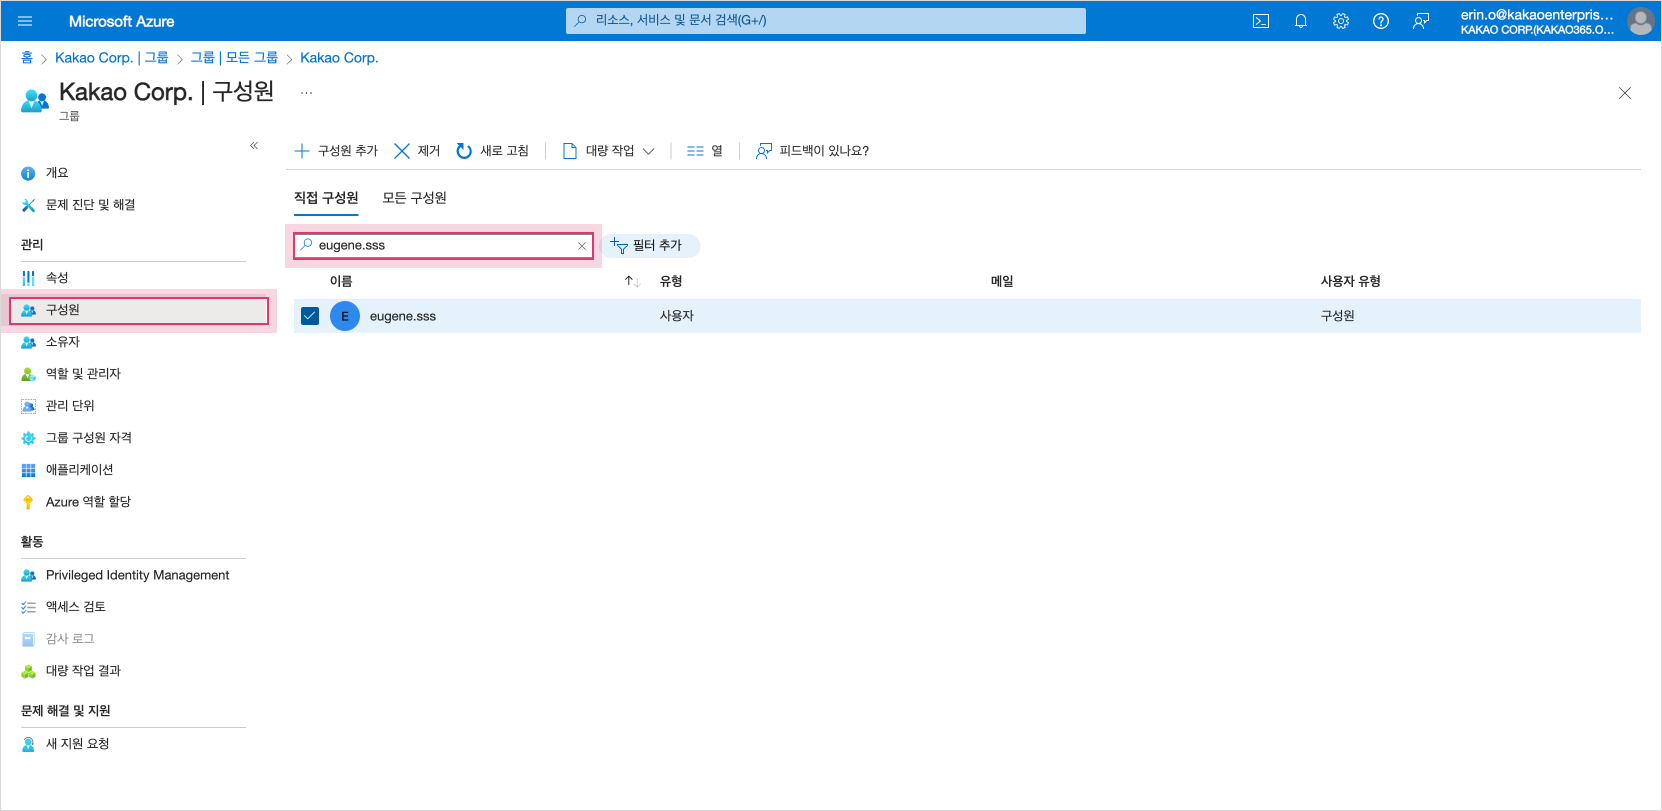Click the 개요 info icon in the sidebar

[x=28, y=173]
